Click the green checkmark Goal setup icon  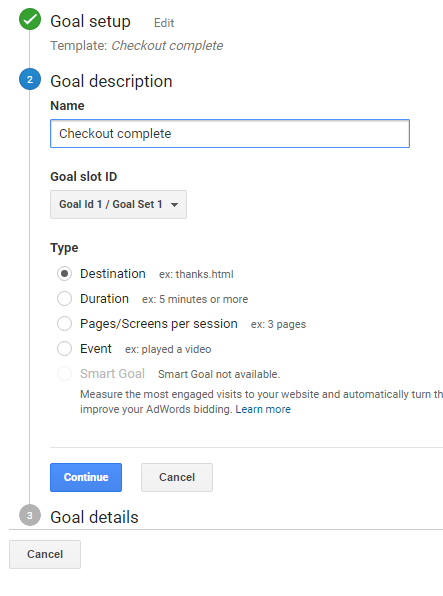point(30,19)
